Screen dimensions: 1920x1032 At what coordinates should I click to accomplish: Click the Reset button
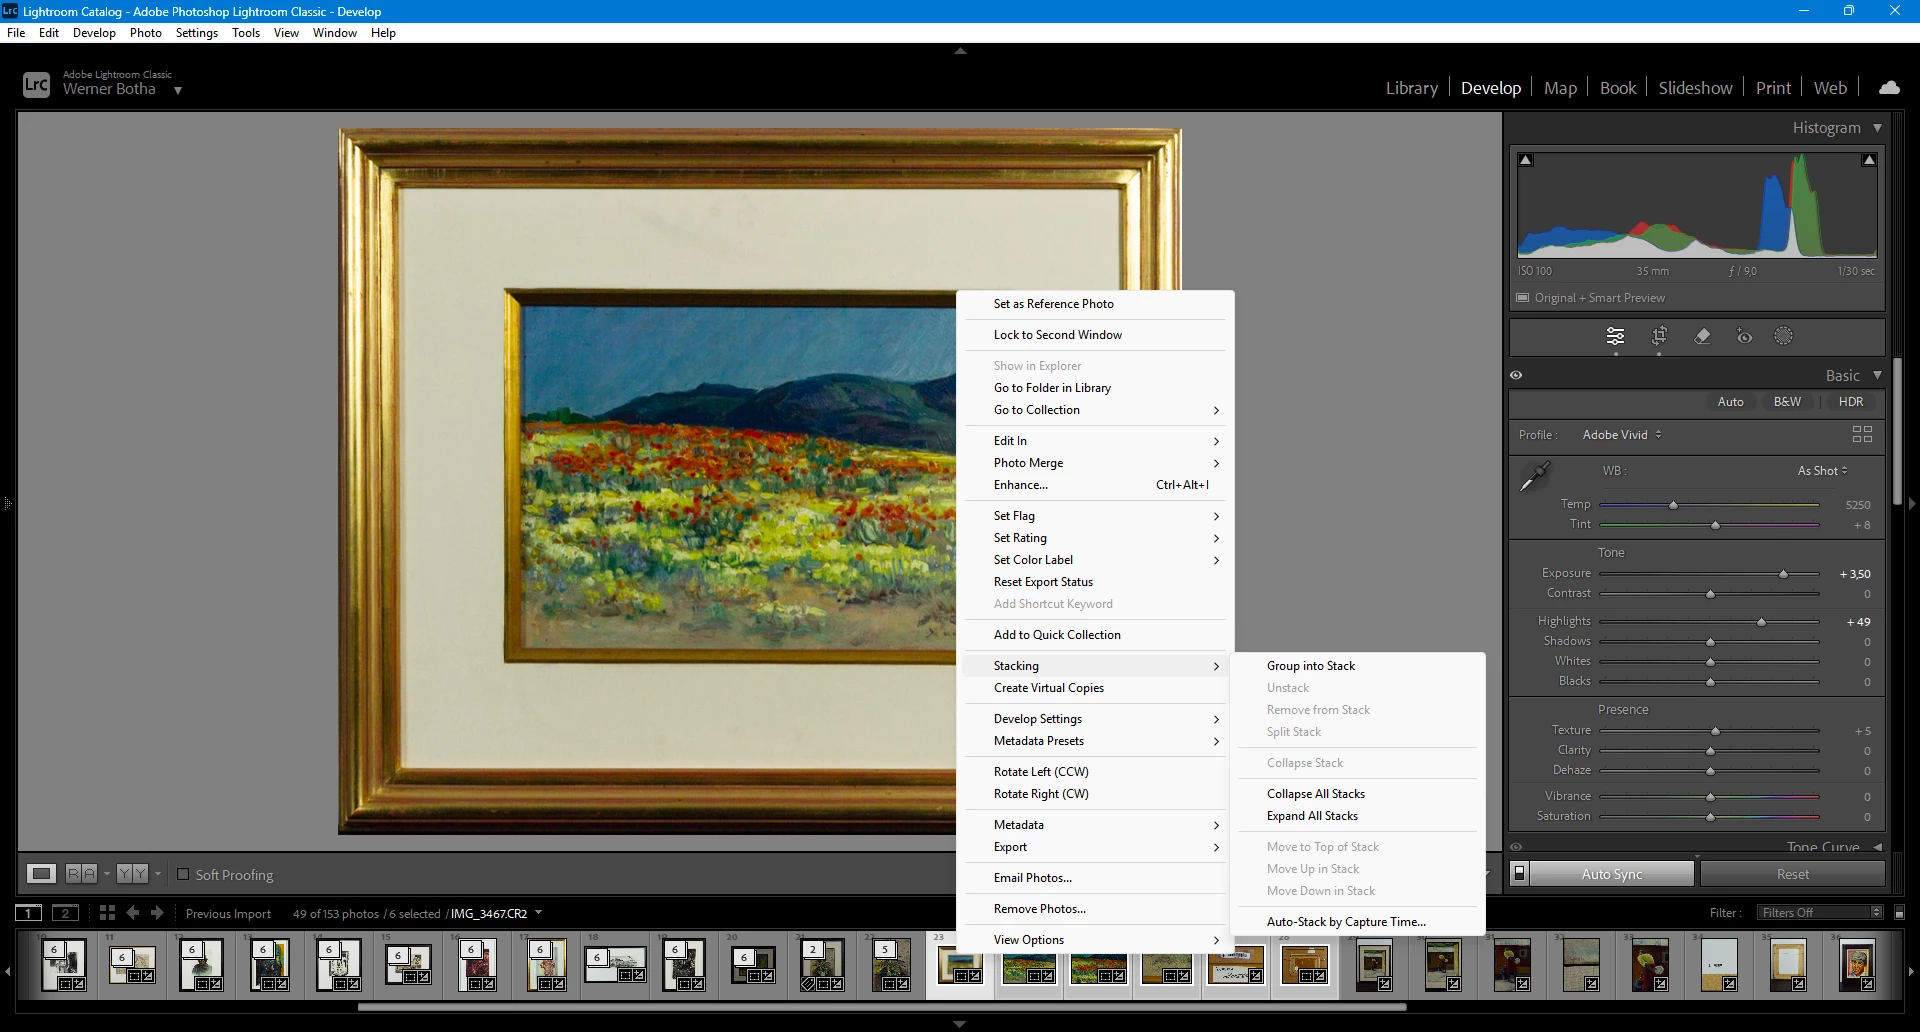(x=1792, y=874)
